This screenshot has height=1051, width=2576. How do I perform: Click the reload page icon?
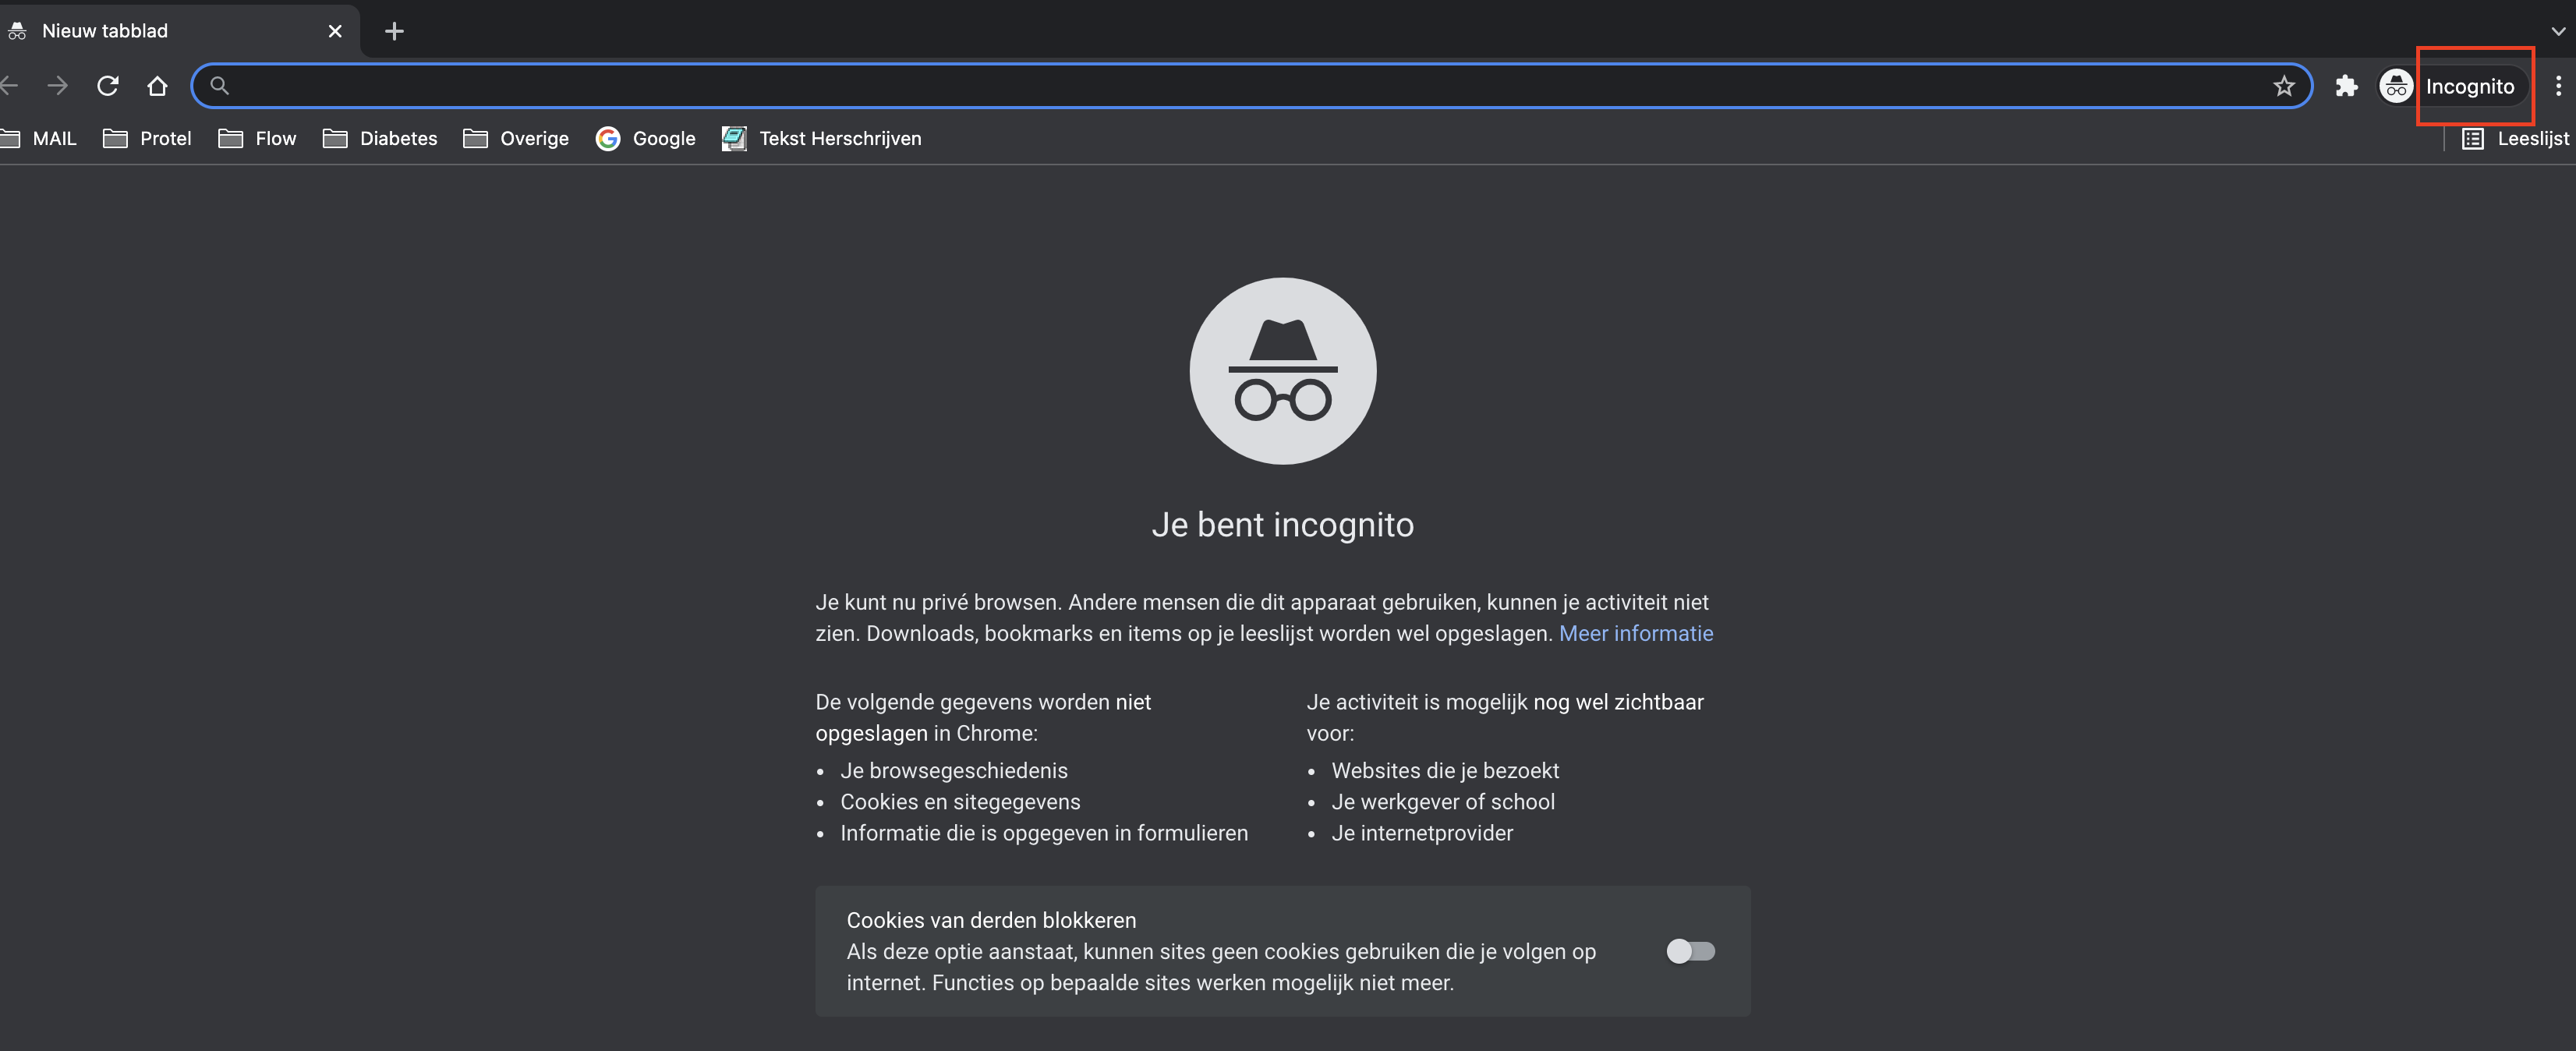108,86
